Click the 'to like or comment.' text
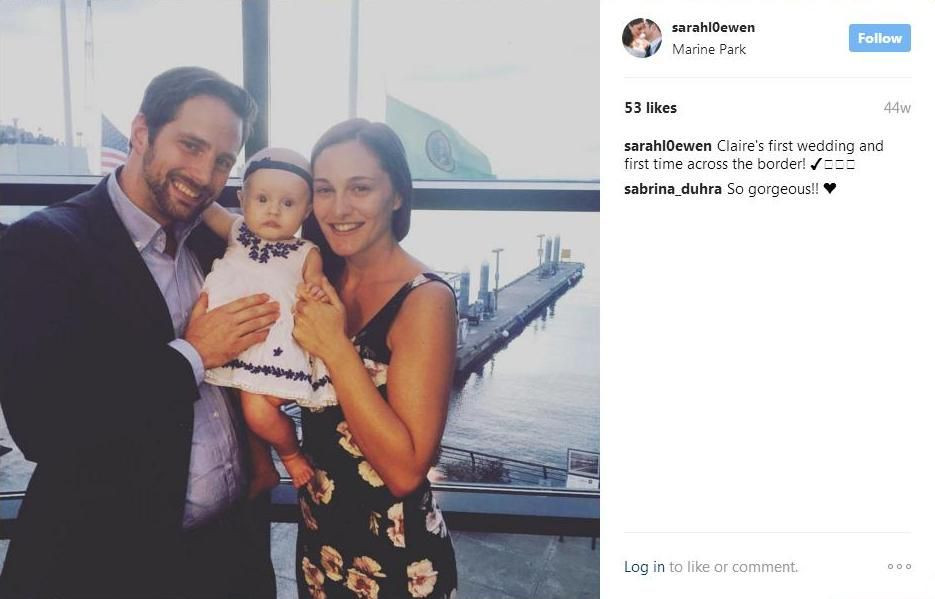Viewport: 935px width, 599px height. click(x=733, y=567)
